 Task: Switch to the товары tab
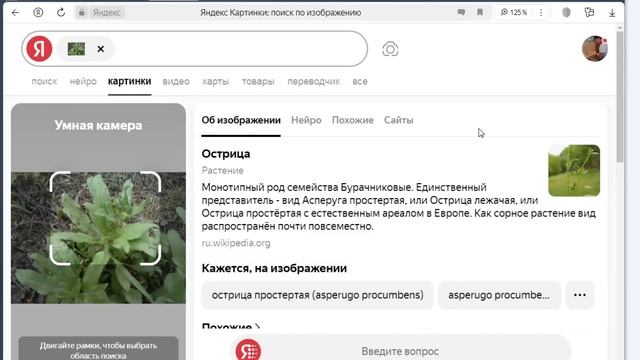click(258, 82)
